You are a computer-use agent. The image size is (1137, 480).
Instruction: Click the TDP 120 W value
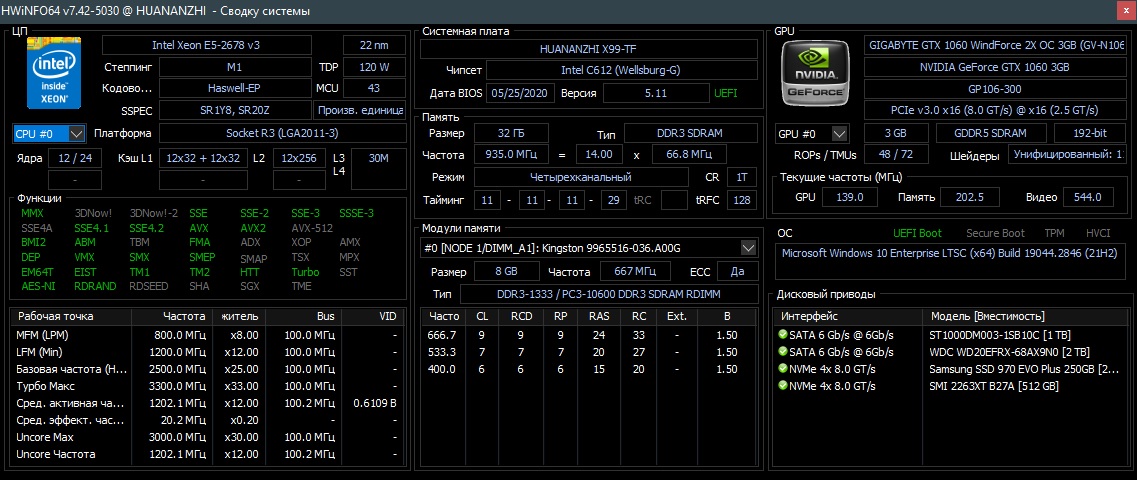point(374,67)
